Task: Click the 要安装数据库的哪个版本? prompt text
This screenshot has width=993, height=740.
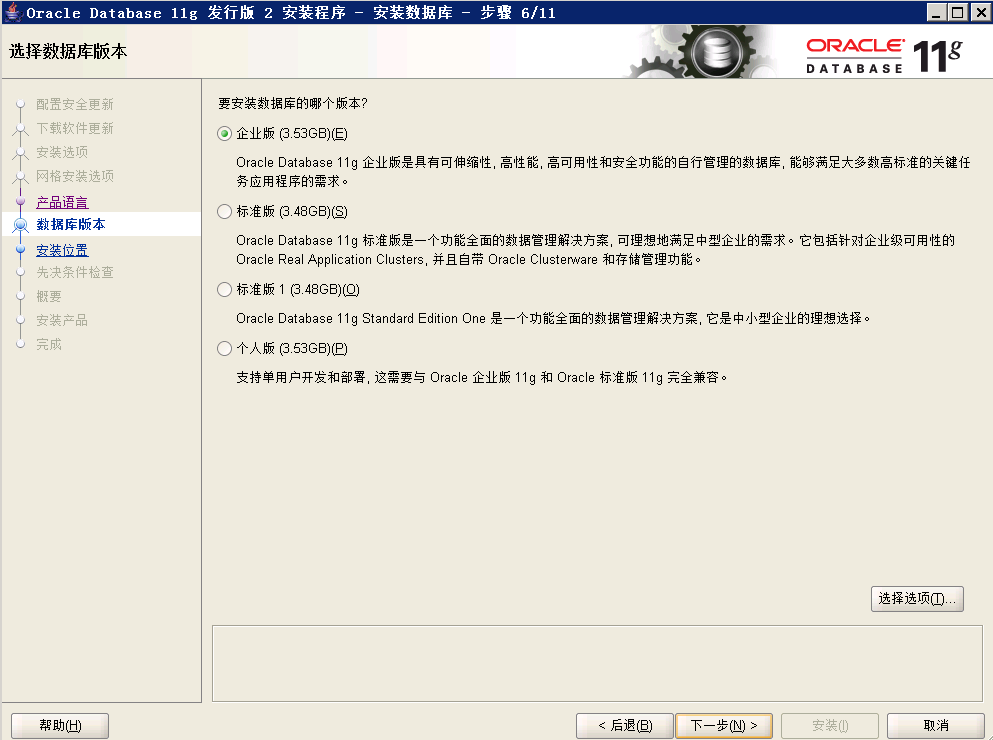Action: 293,103
